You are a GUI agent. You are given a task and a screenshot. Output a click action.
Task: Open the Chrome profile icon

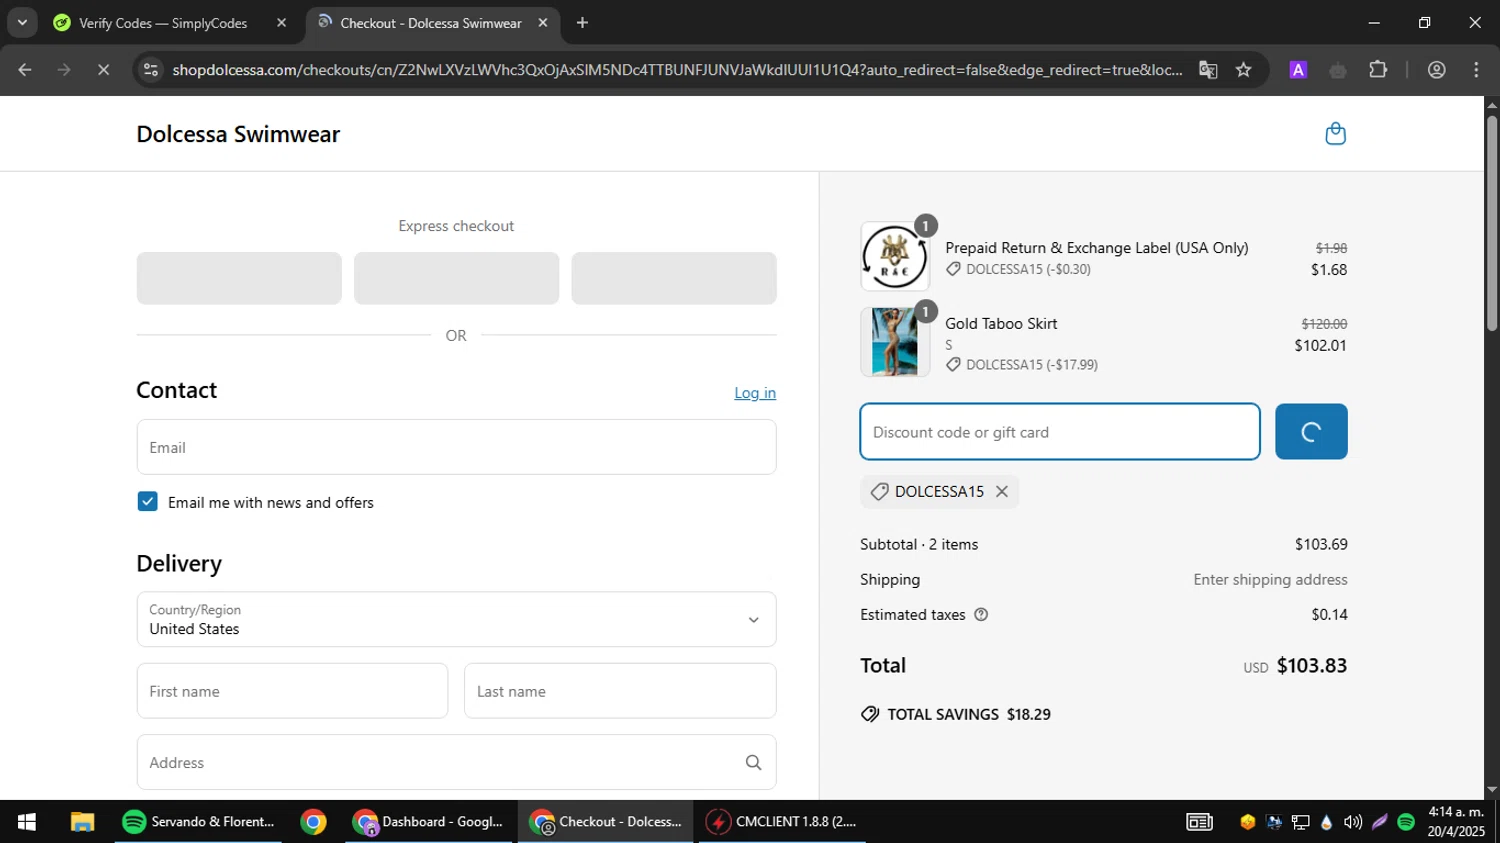1436,70
